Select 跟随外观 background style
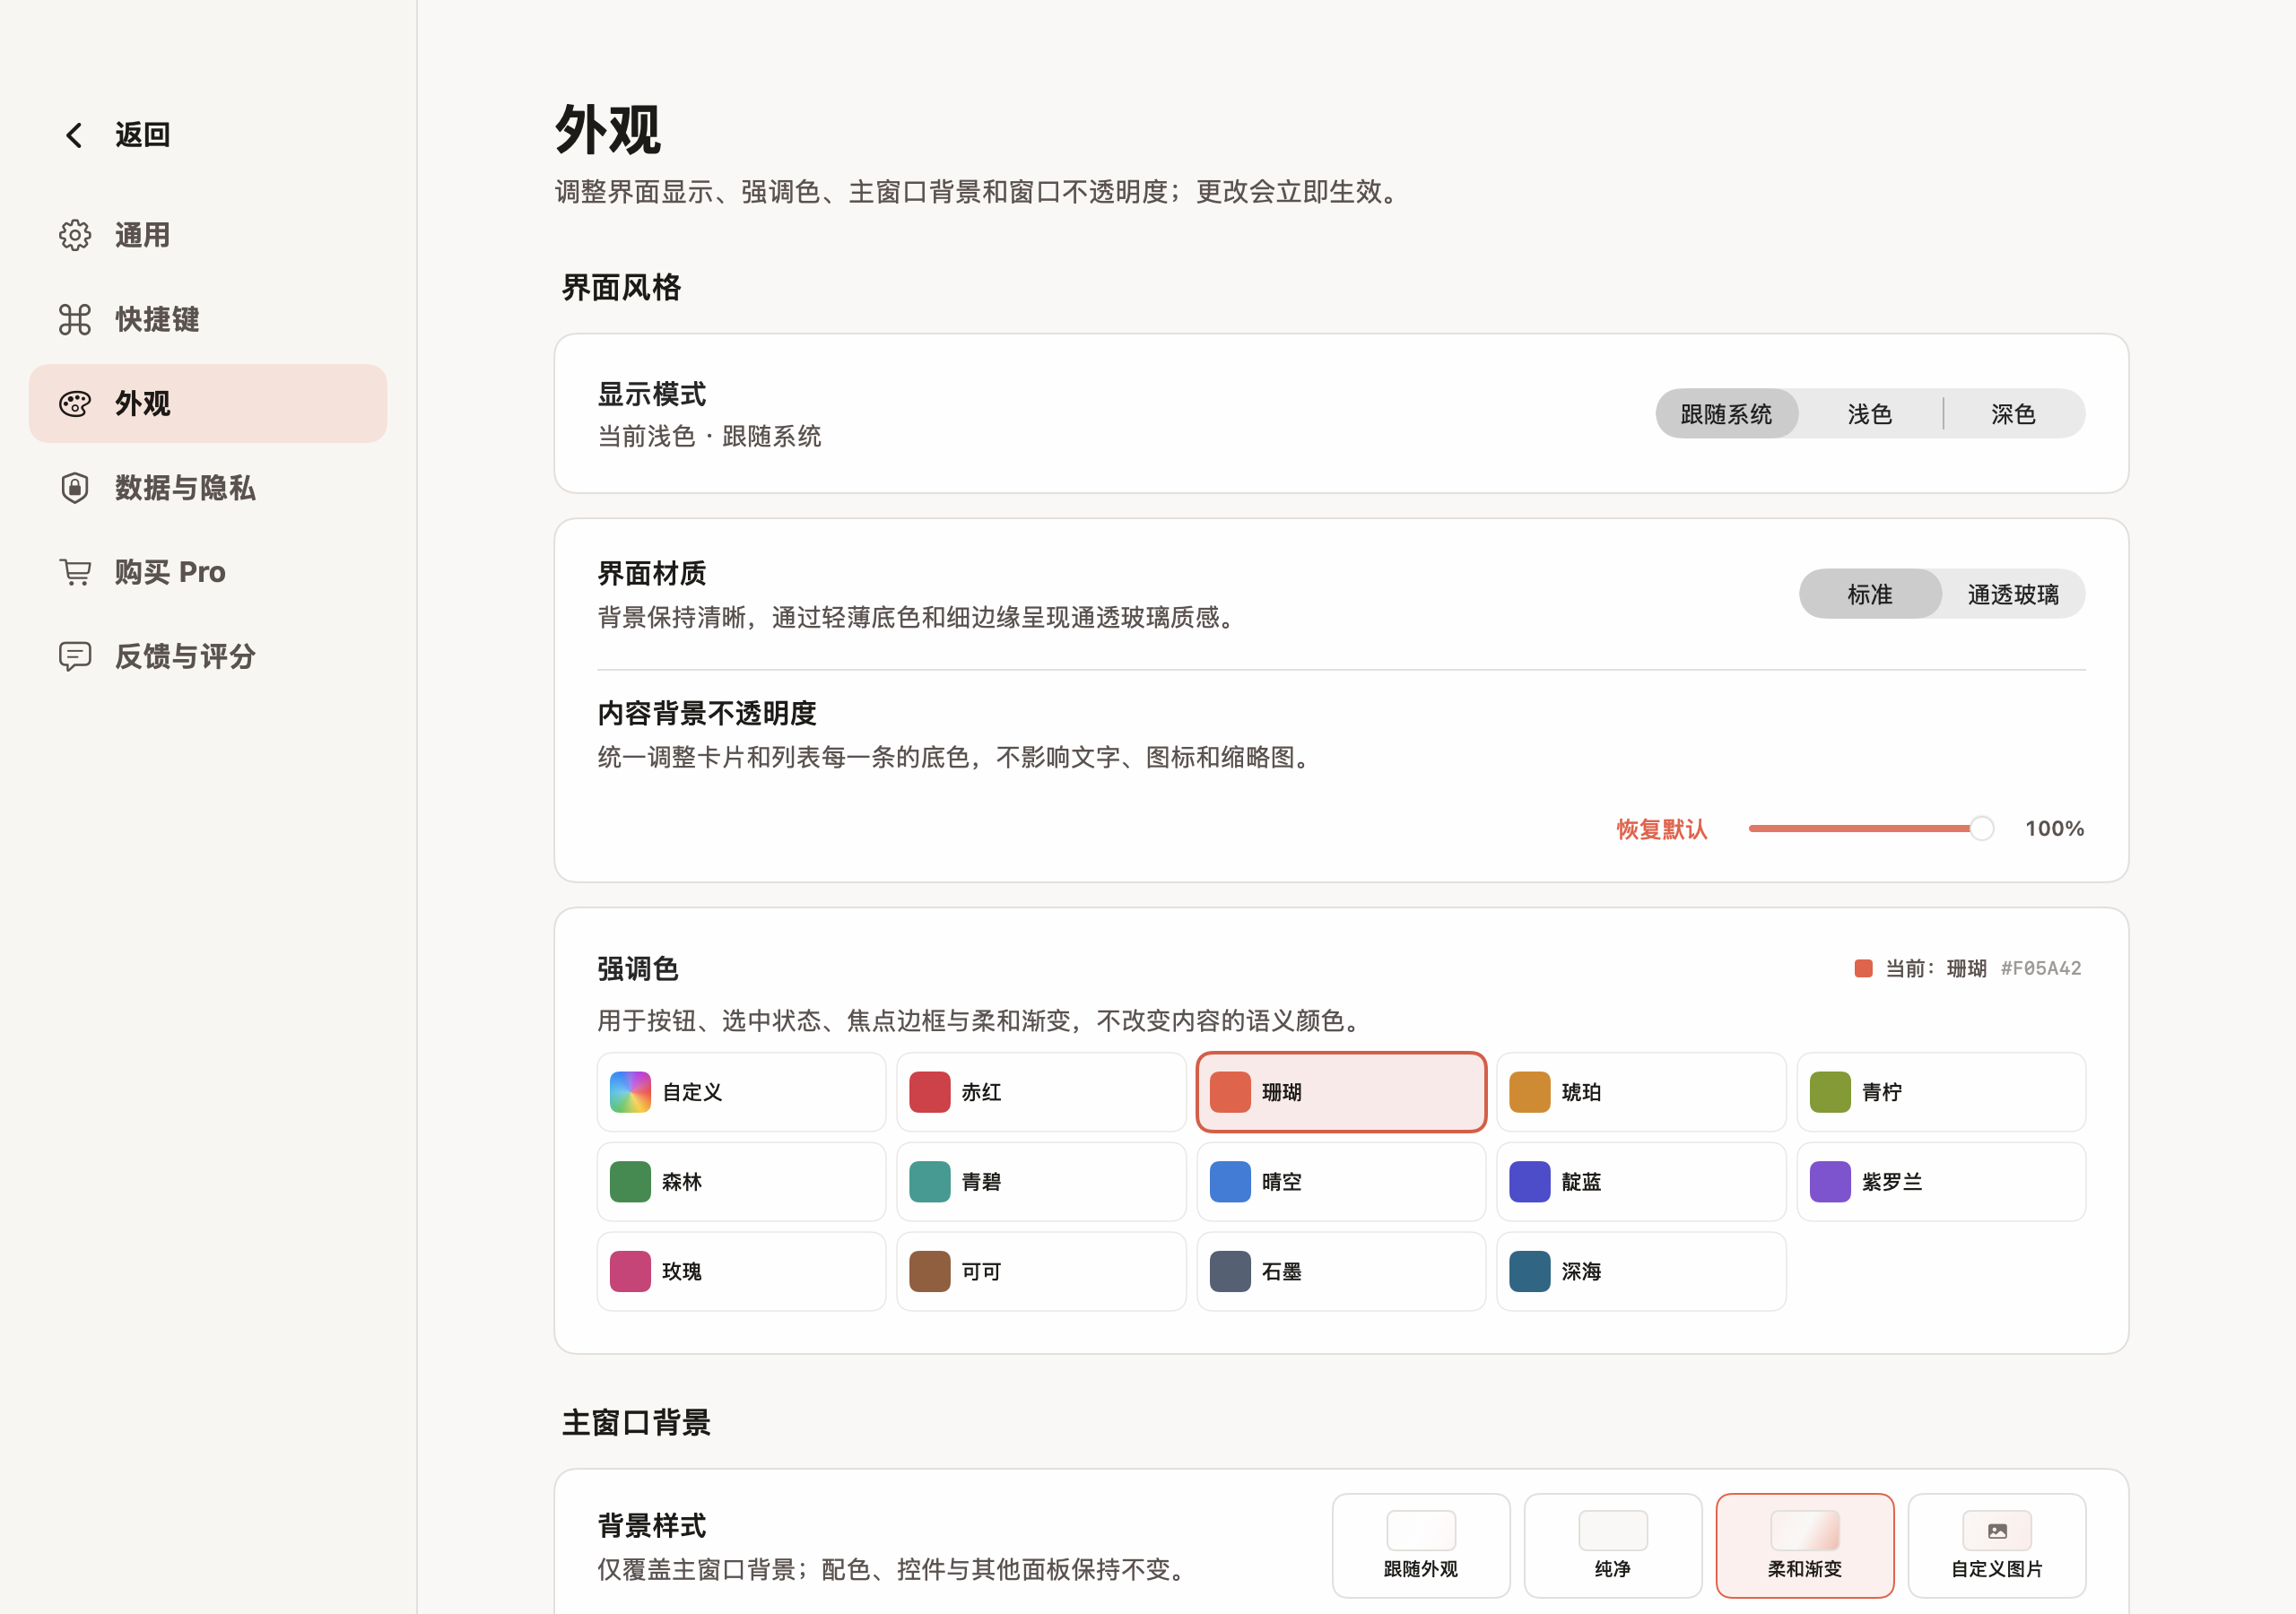Viewport: 2296px width, 1614px height. (1420, 1545)
